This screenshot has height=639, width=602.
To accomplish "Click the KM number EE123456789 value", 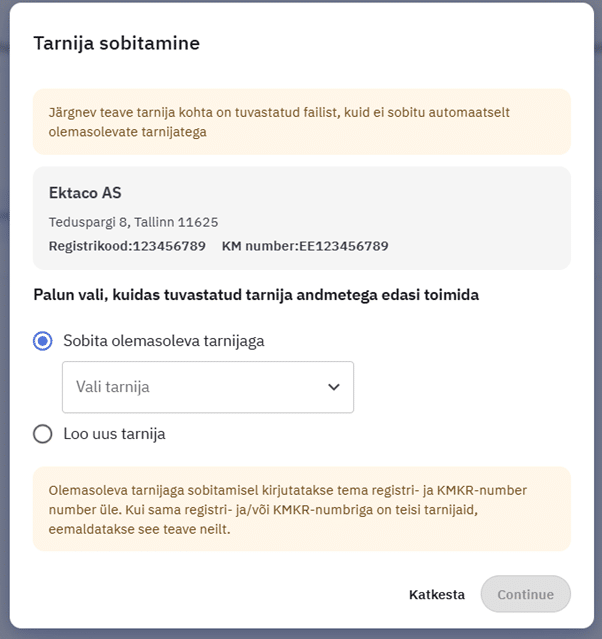I will [x=343, y=245].
